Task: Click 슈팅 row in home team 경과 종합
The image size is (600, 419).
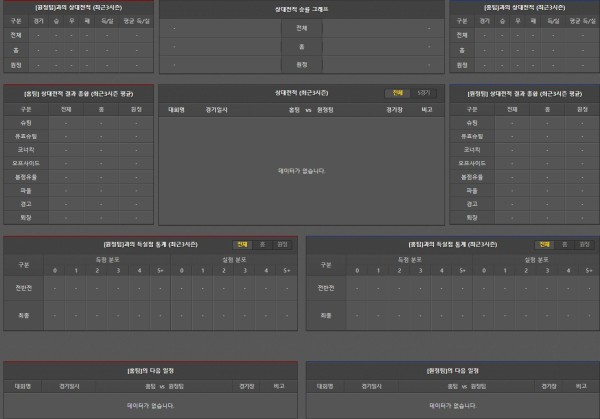Action: tap(24, 122)
